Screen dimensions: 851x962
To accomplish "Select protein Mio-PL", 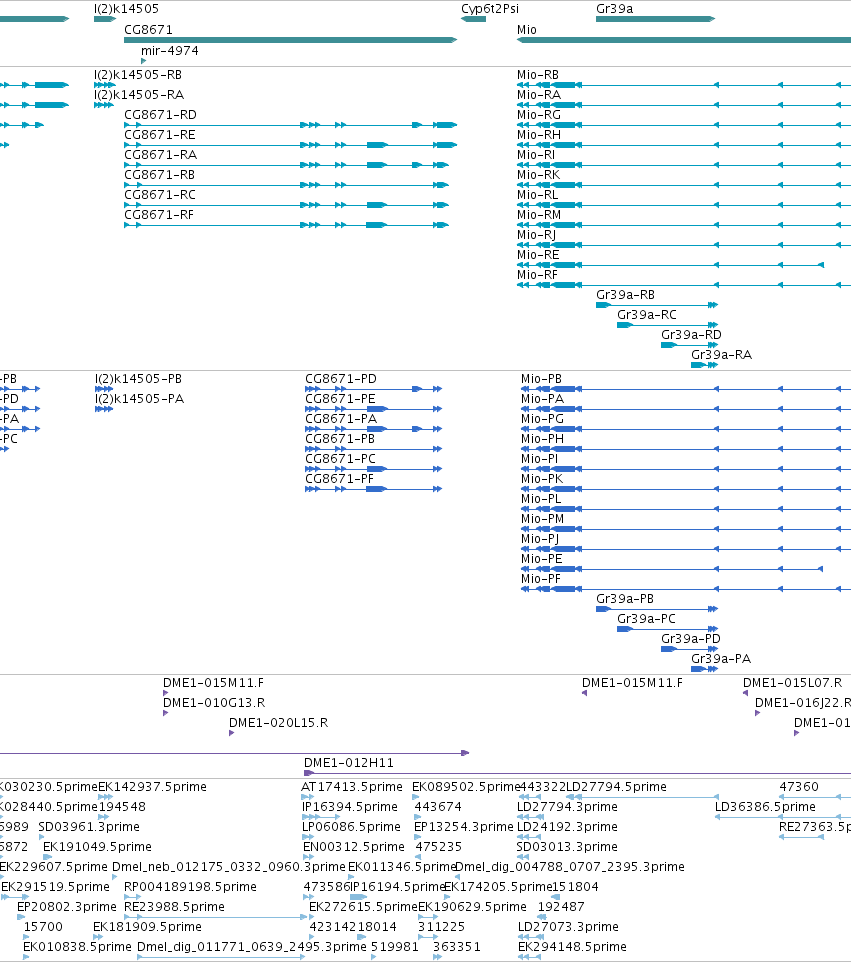I will coord(686,509).
